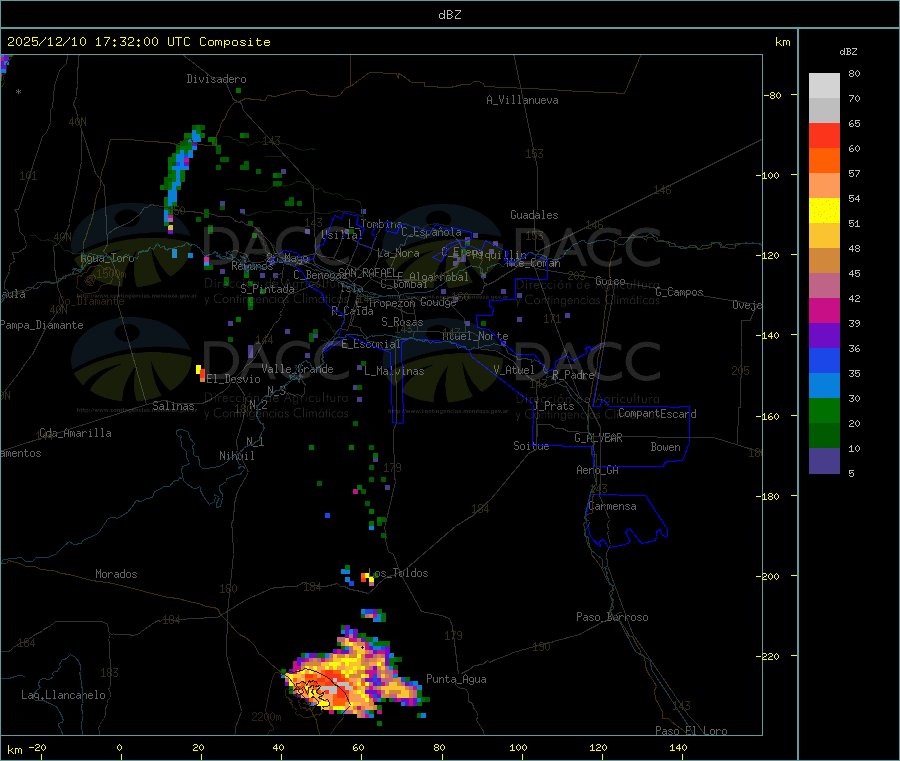Select the 42 dBZ magenta legend swatch
Screen dimensions: 900x761
pos(824,310)
